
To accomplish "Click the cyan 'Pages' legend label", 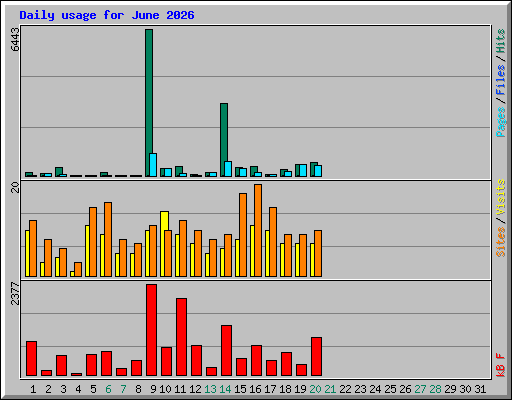I will 501,122.
